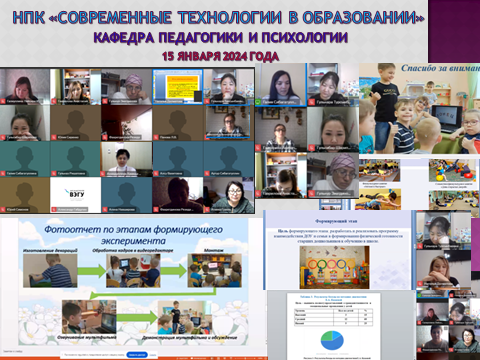Click muted mic icon on Гульназ Решетова tile
Image resolution: width=480 pixels, height=360 pixels.
point(54,173)
